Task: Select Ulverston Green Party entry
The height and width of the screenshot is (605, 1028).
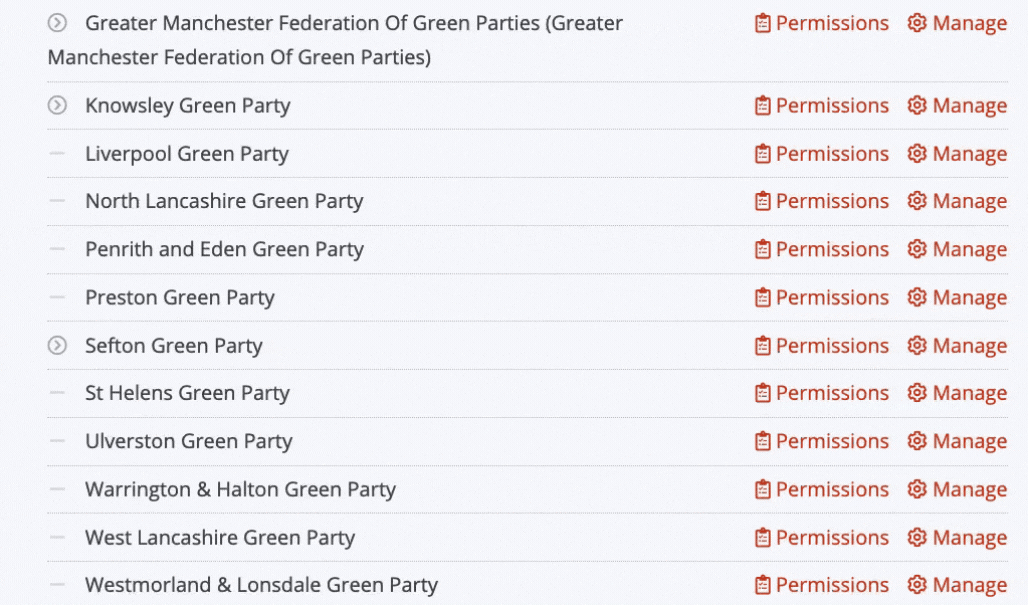Action: pos(189,441)
